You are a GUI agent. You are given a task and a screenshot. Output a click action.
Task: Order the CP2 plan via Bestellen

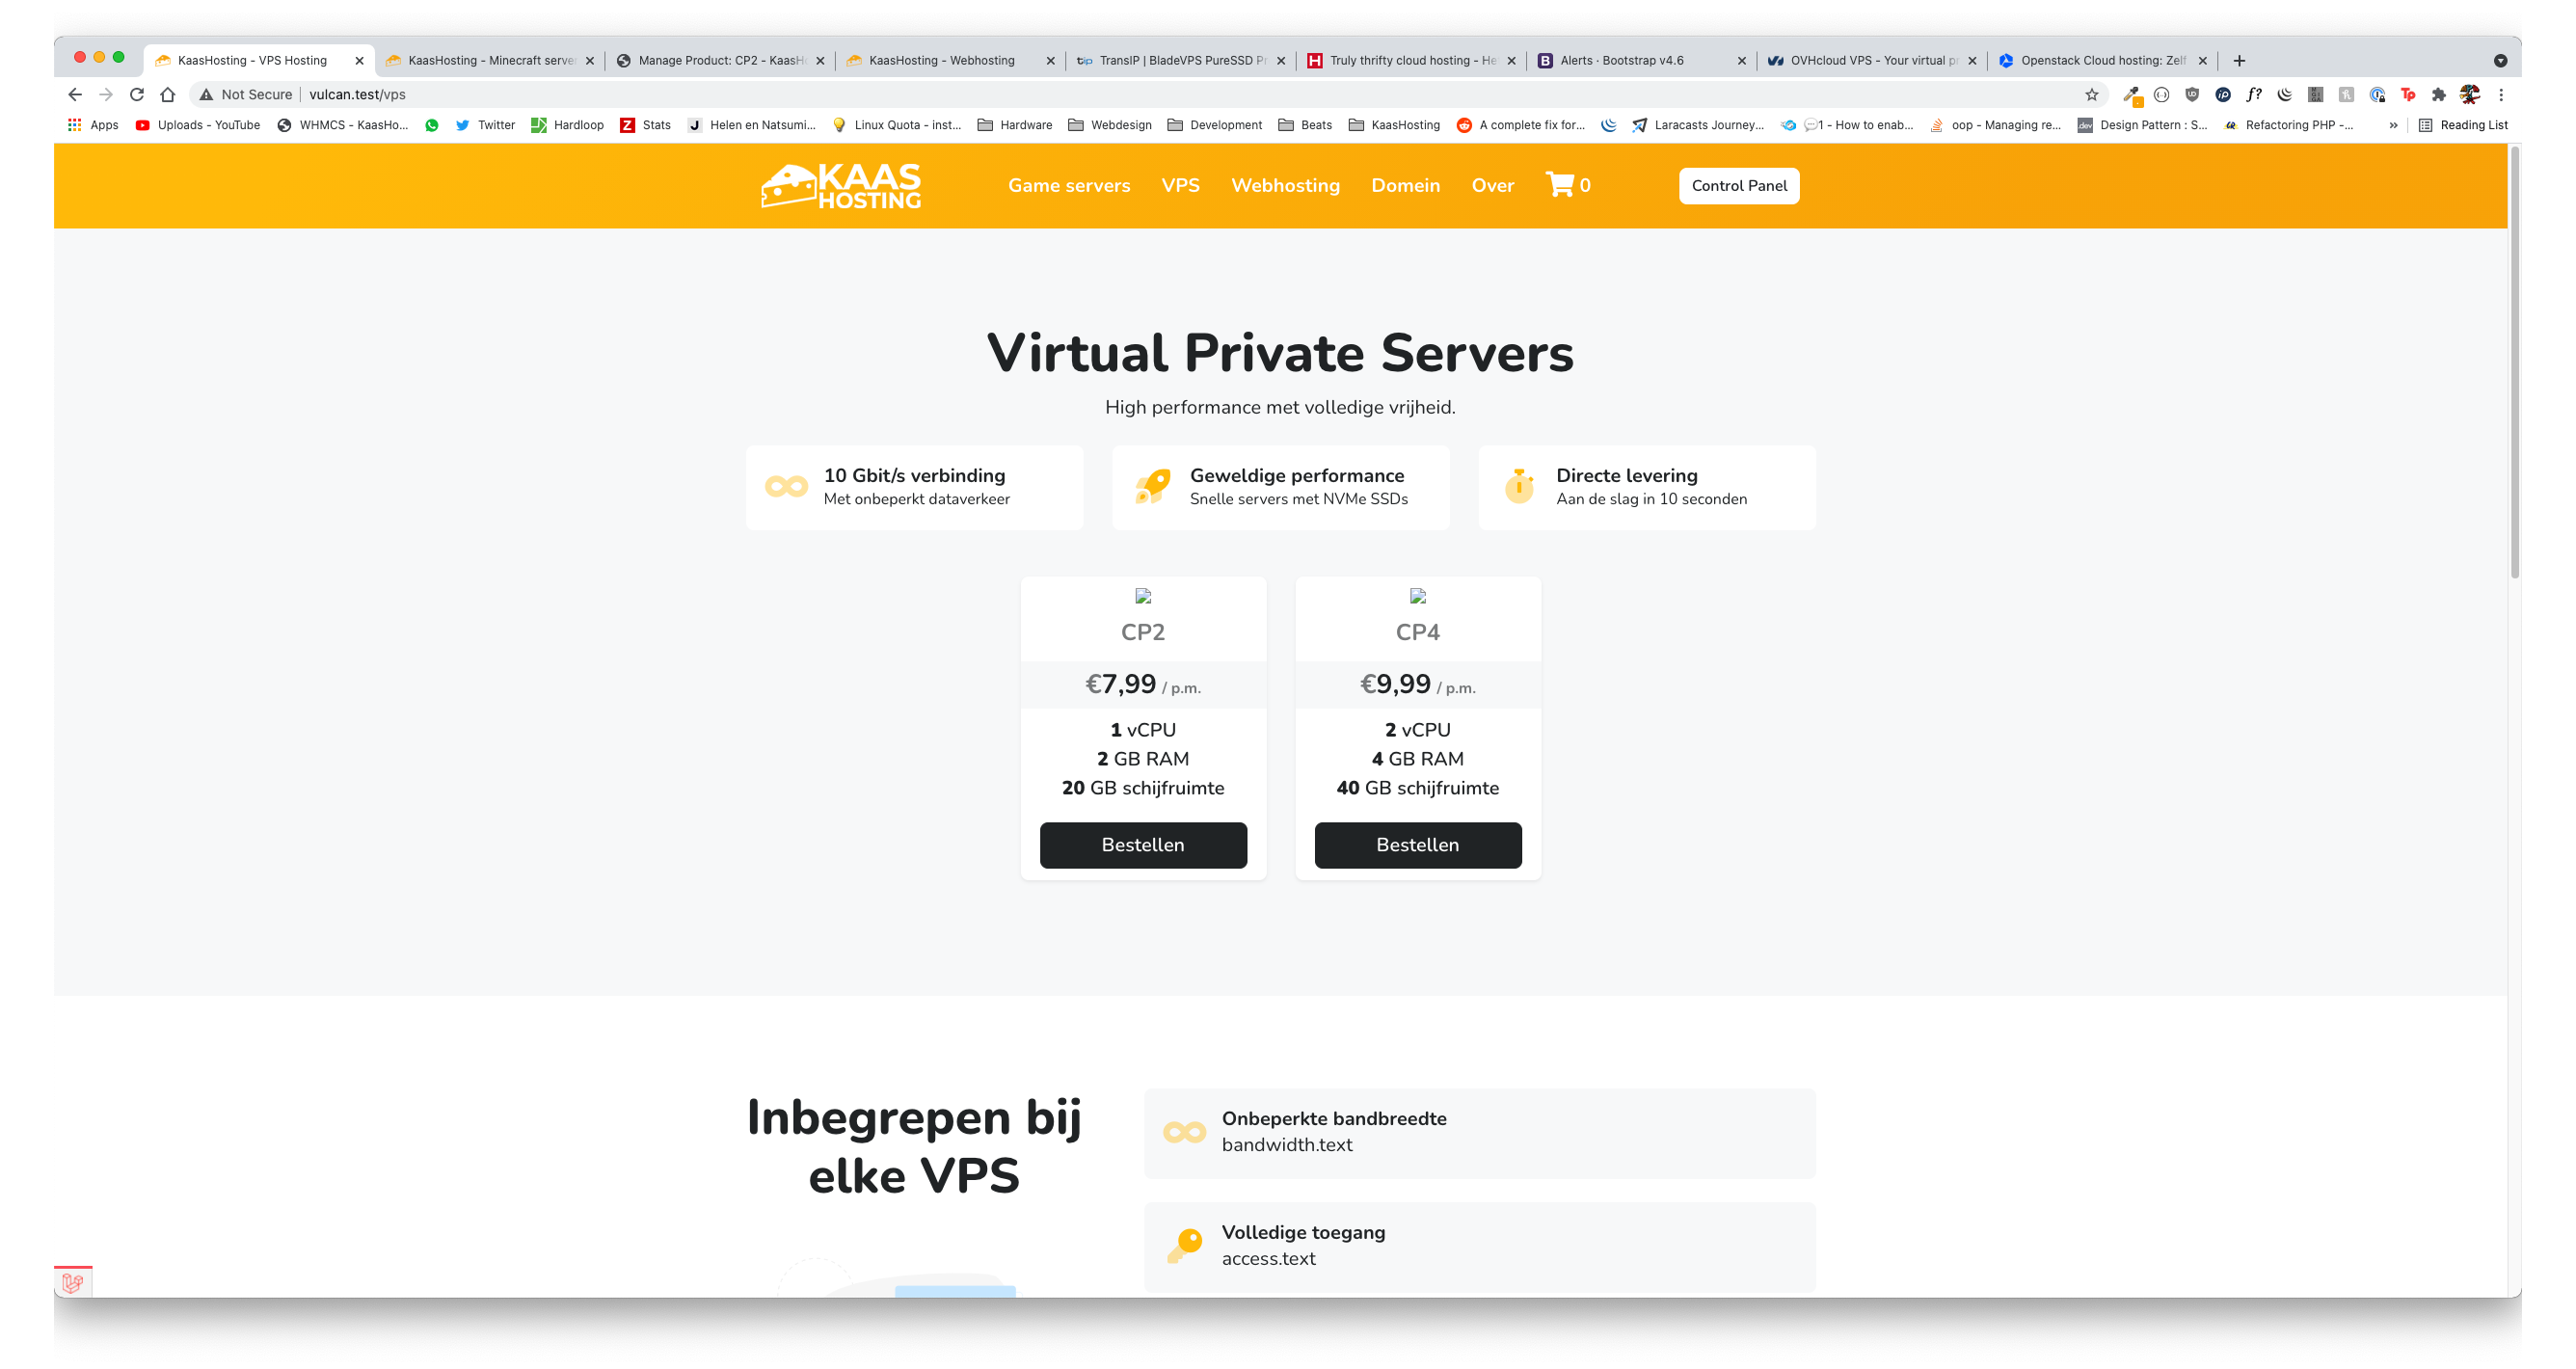pos(1143,845)
